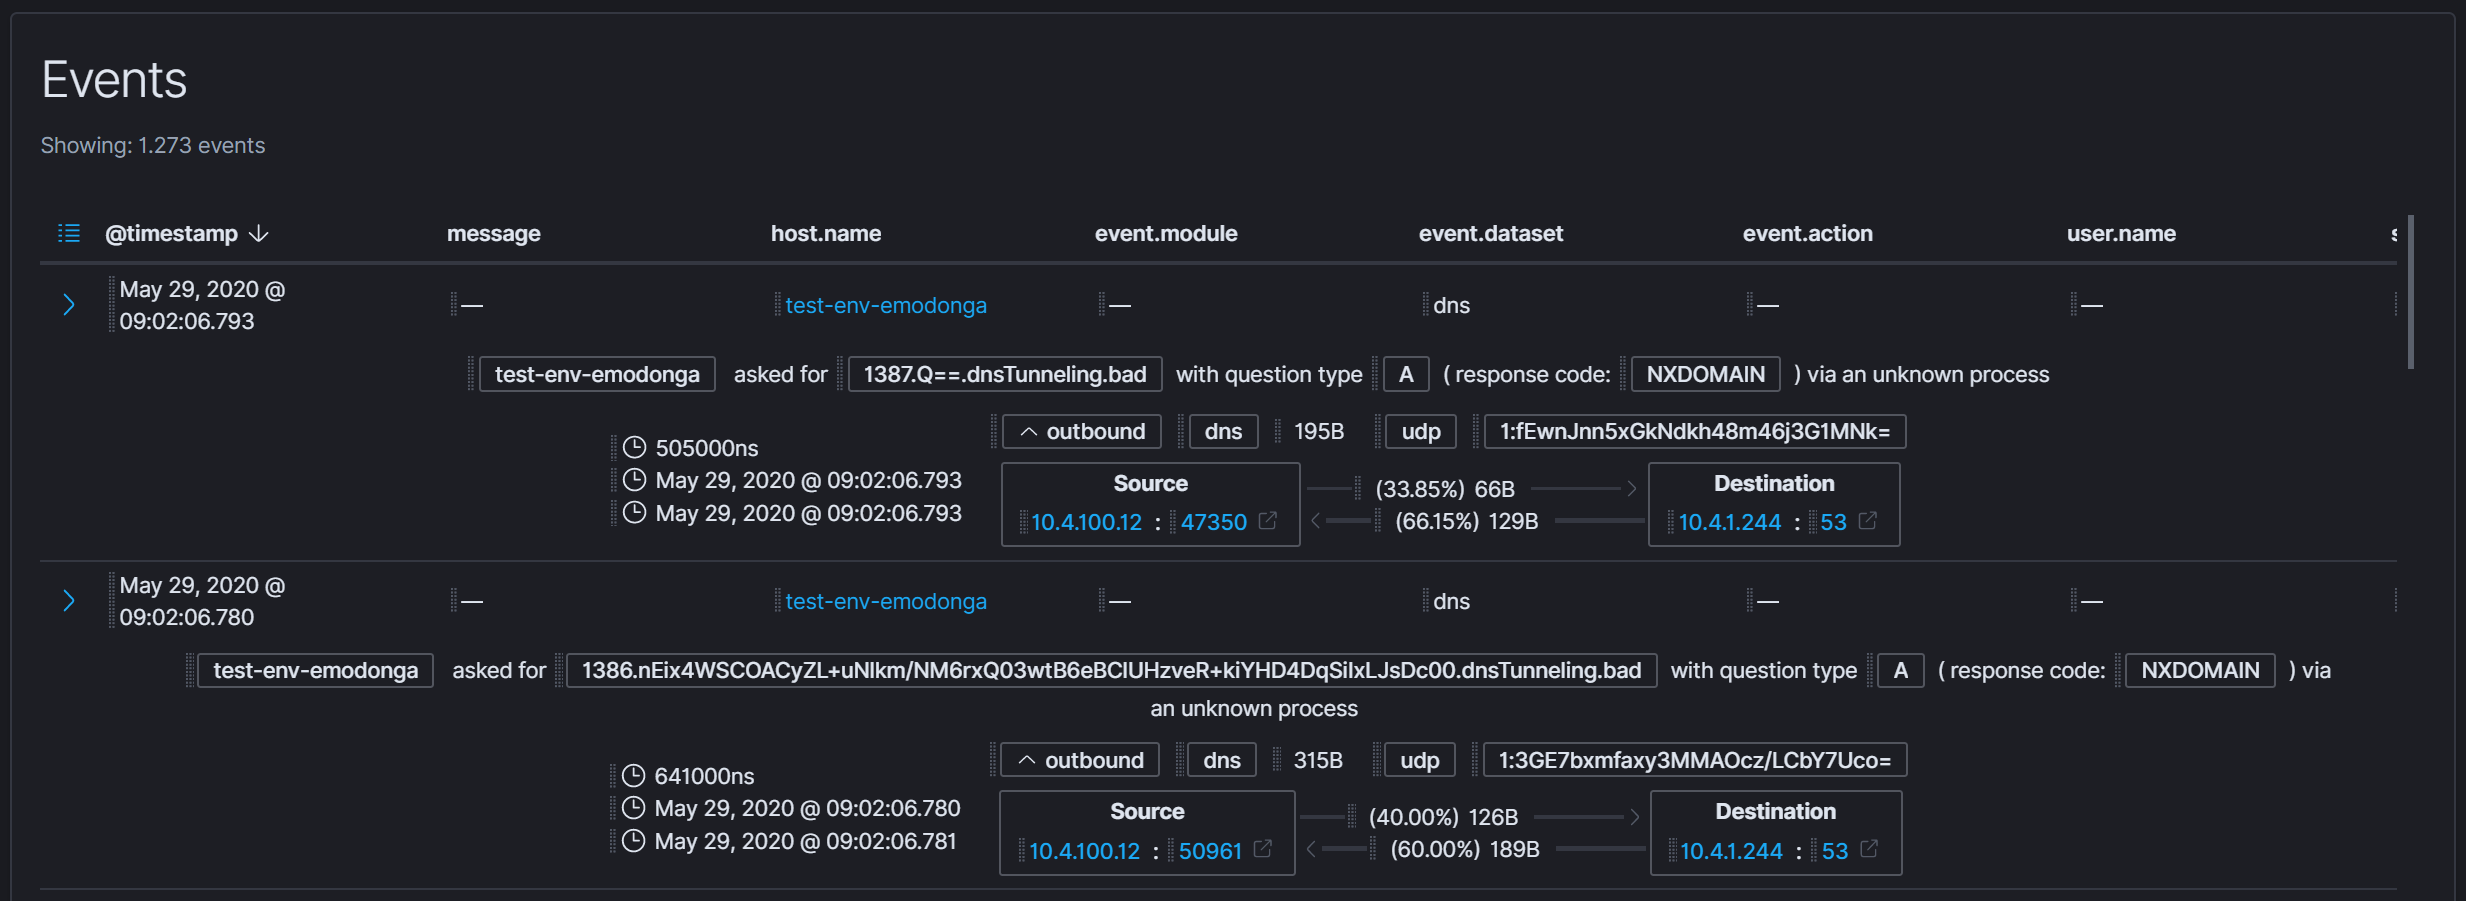Screen dimensions: 2466x901
Task: Click the first outbound direction badge
Action: pyautogui.click(x=1082, y=431)
